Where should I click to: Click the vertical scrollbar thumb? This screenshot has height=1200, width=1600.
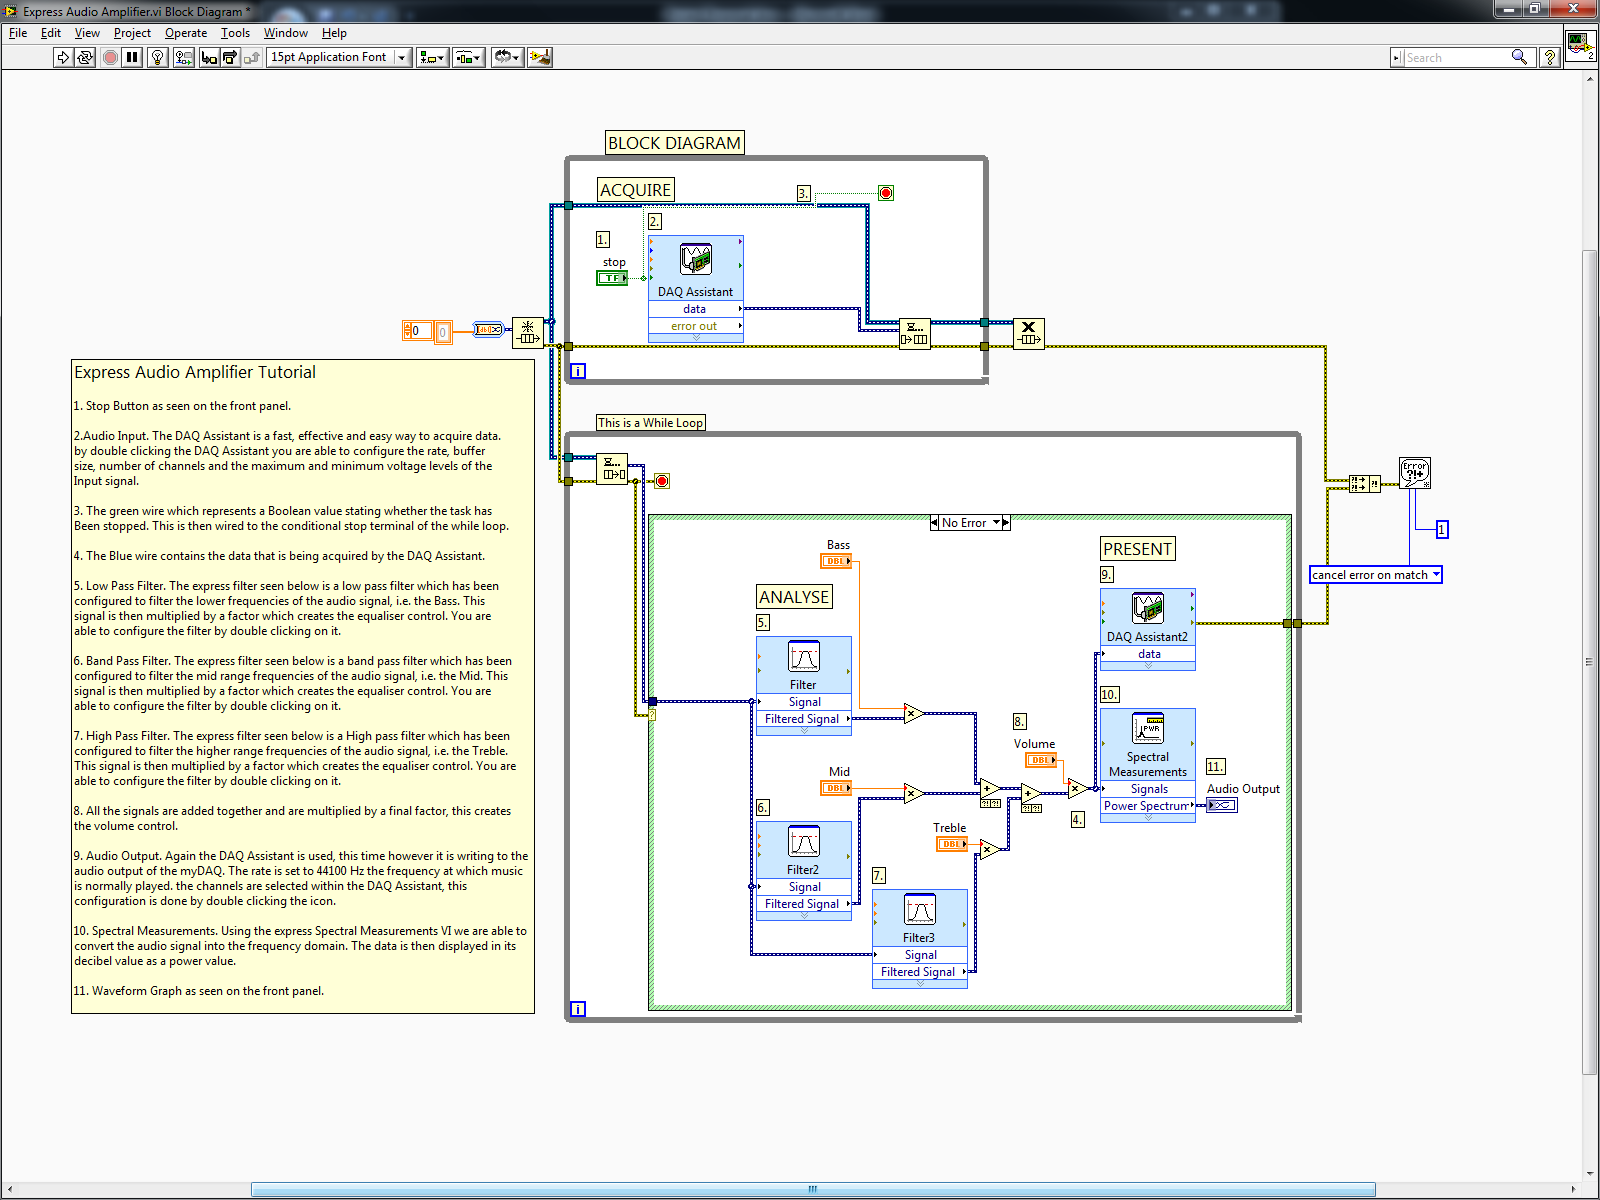[x=1590, y=662]
